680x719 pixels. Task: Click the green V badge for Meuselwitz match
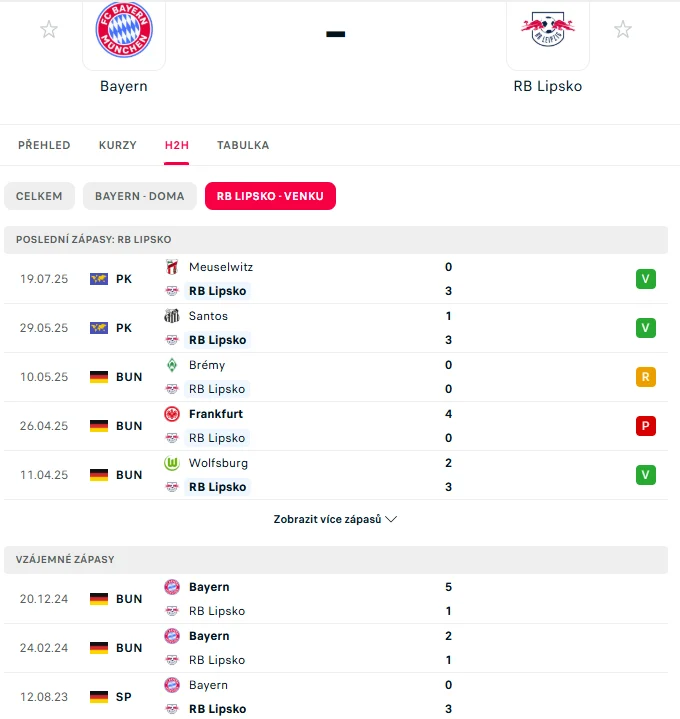(646, 279)
